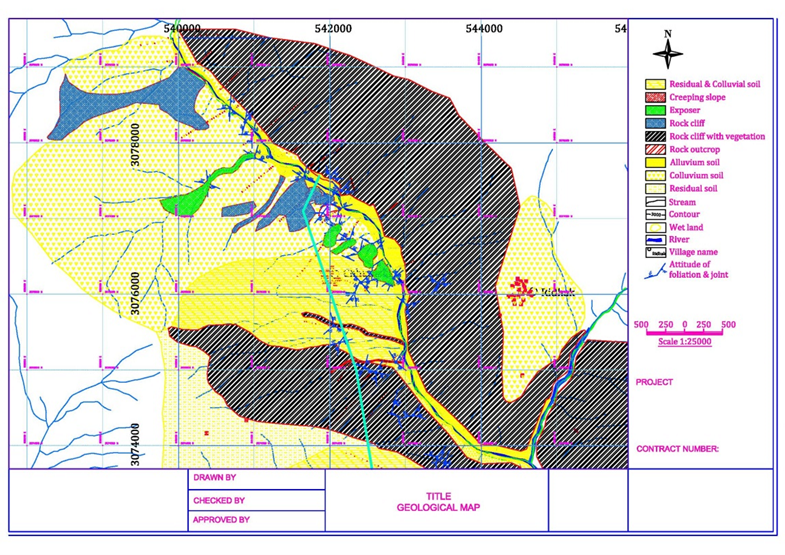
Task: Pick the yellow Alluvium soil swatch
Action: click(655, 162)
